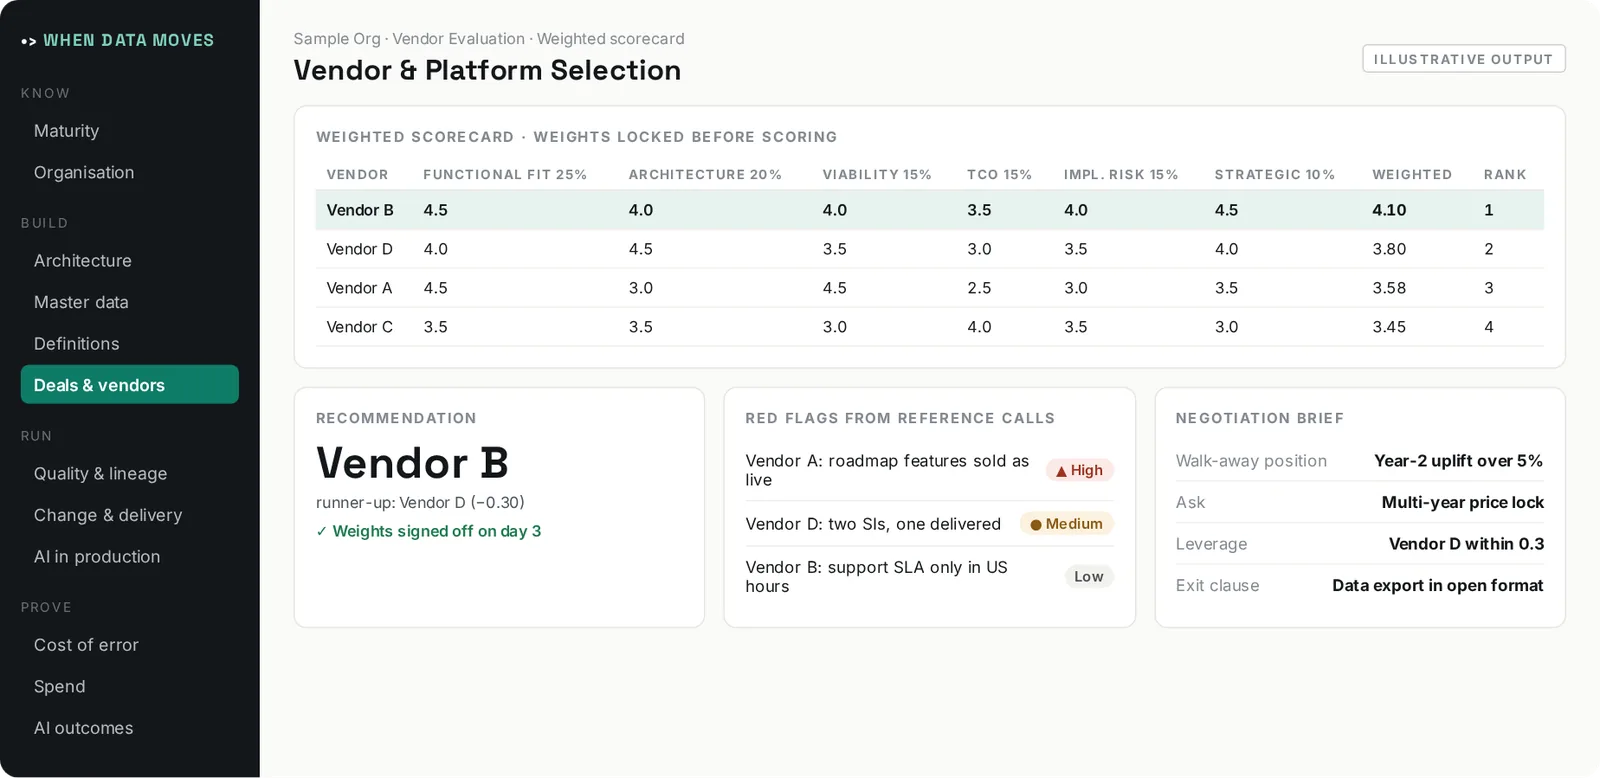Select the Vendor A table row
Screen dimensions: 1600x778
tap(930, 288)
